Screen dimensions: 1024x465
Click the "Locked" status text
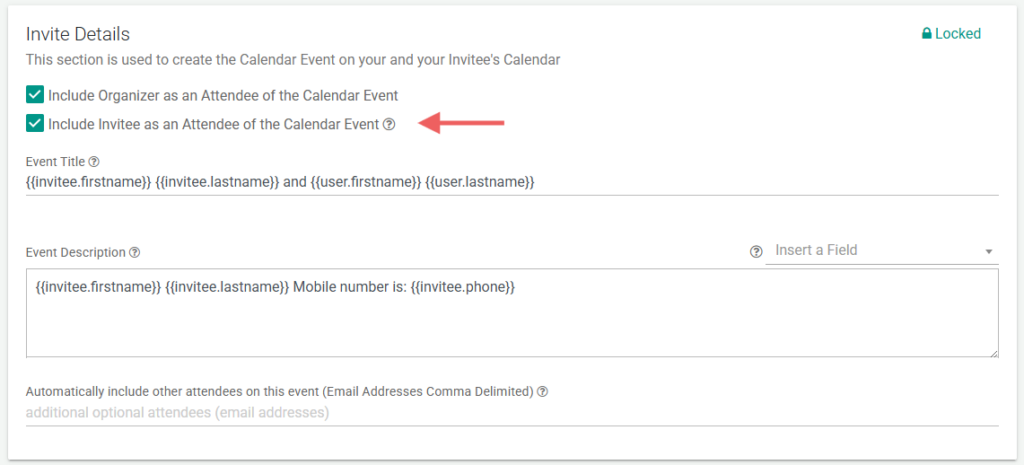[x=958, y=34]
